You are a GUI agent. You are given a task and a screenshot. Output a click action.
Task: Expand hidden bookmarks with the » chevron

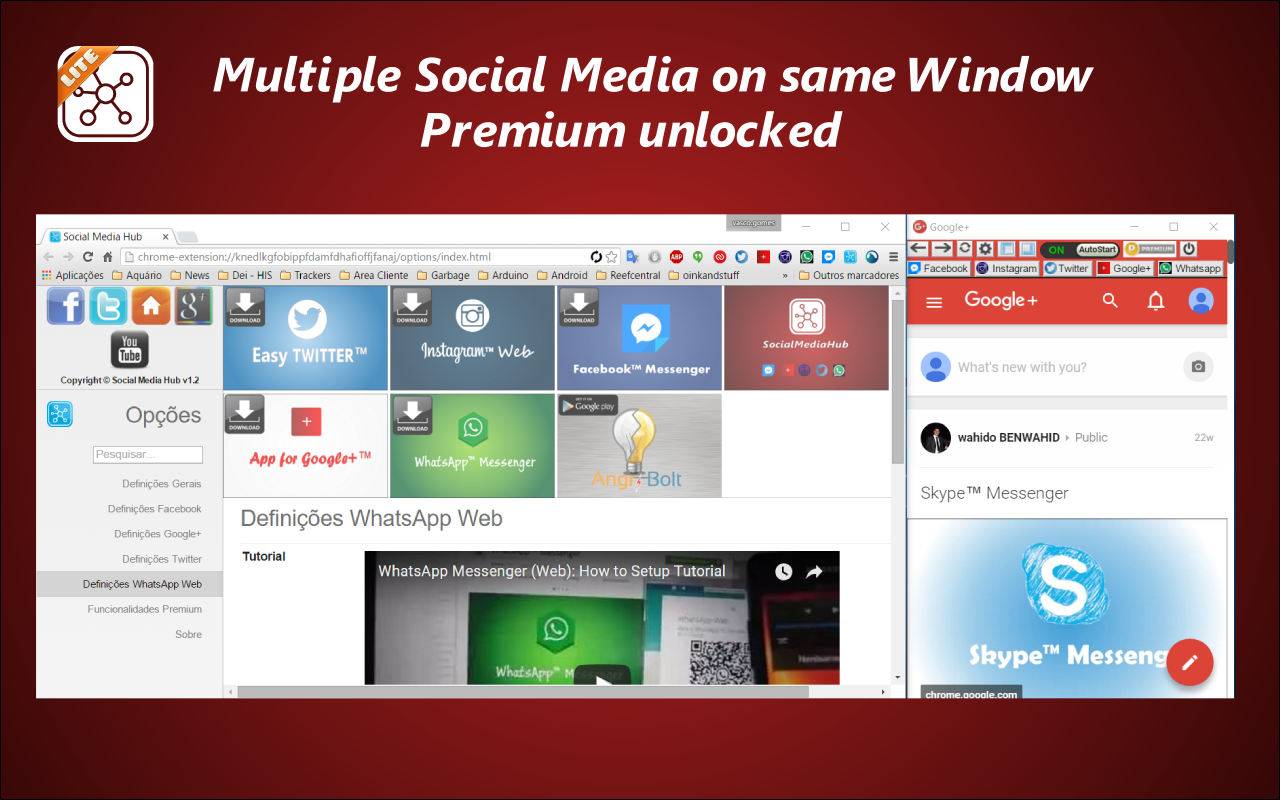pyautogui.click(x=785, y=275)
